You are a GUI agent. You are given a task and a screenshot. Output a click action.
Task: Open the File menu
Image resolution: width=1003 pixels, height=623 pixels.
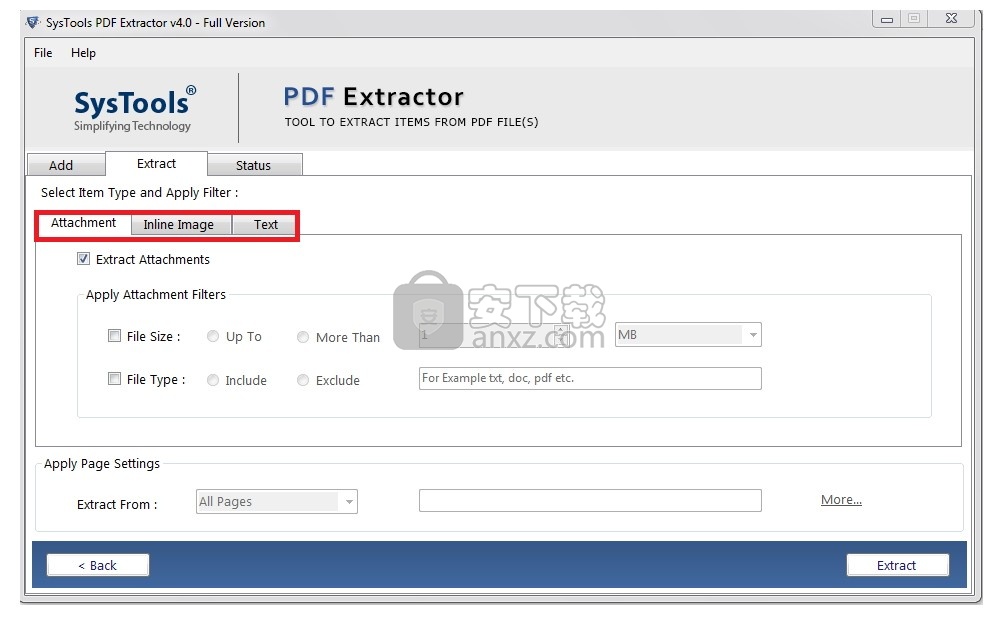(x=43, y=52)
